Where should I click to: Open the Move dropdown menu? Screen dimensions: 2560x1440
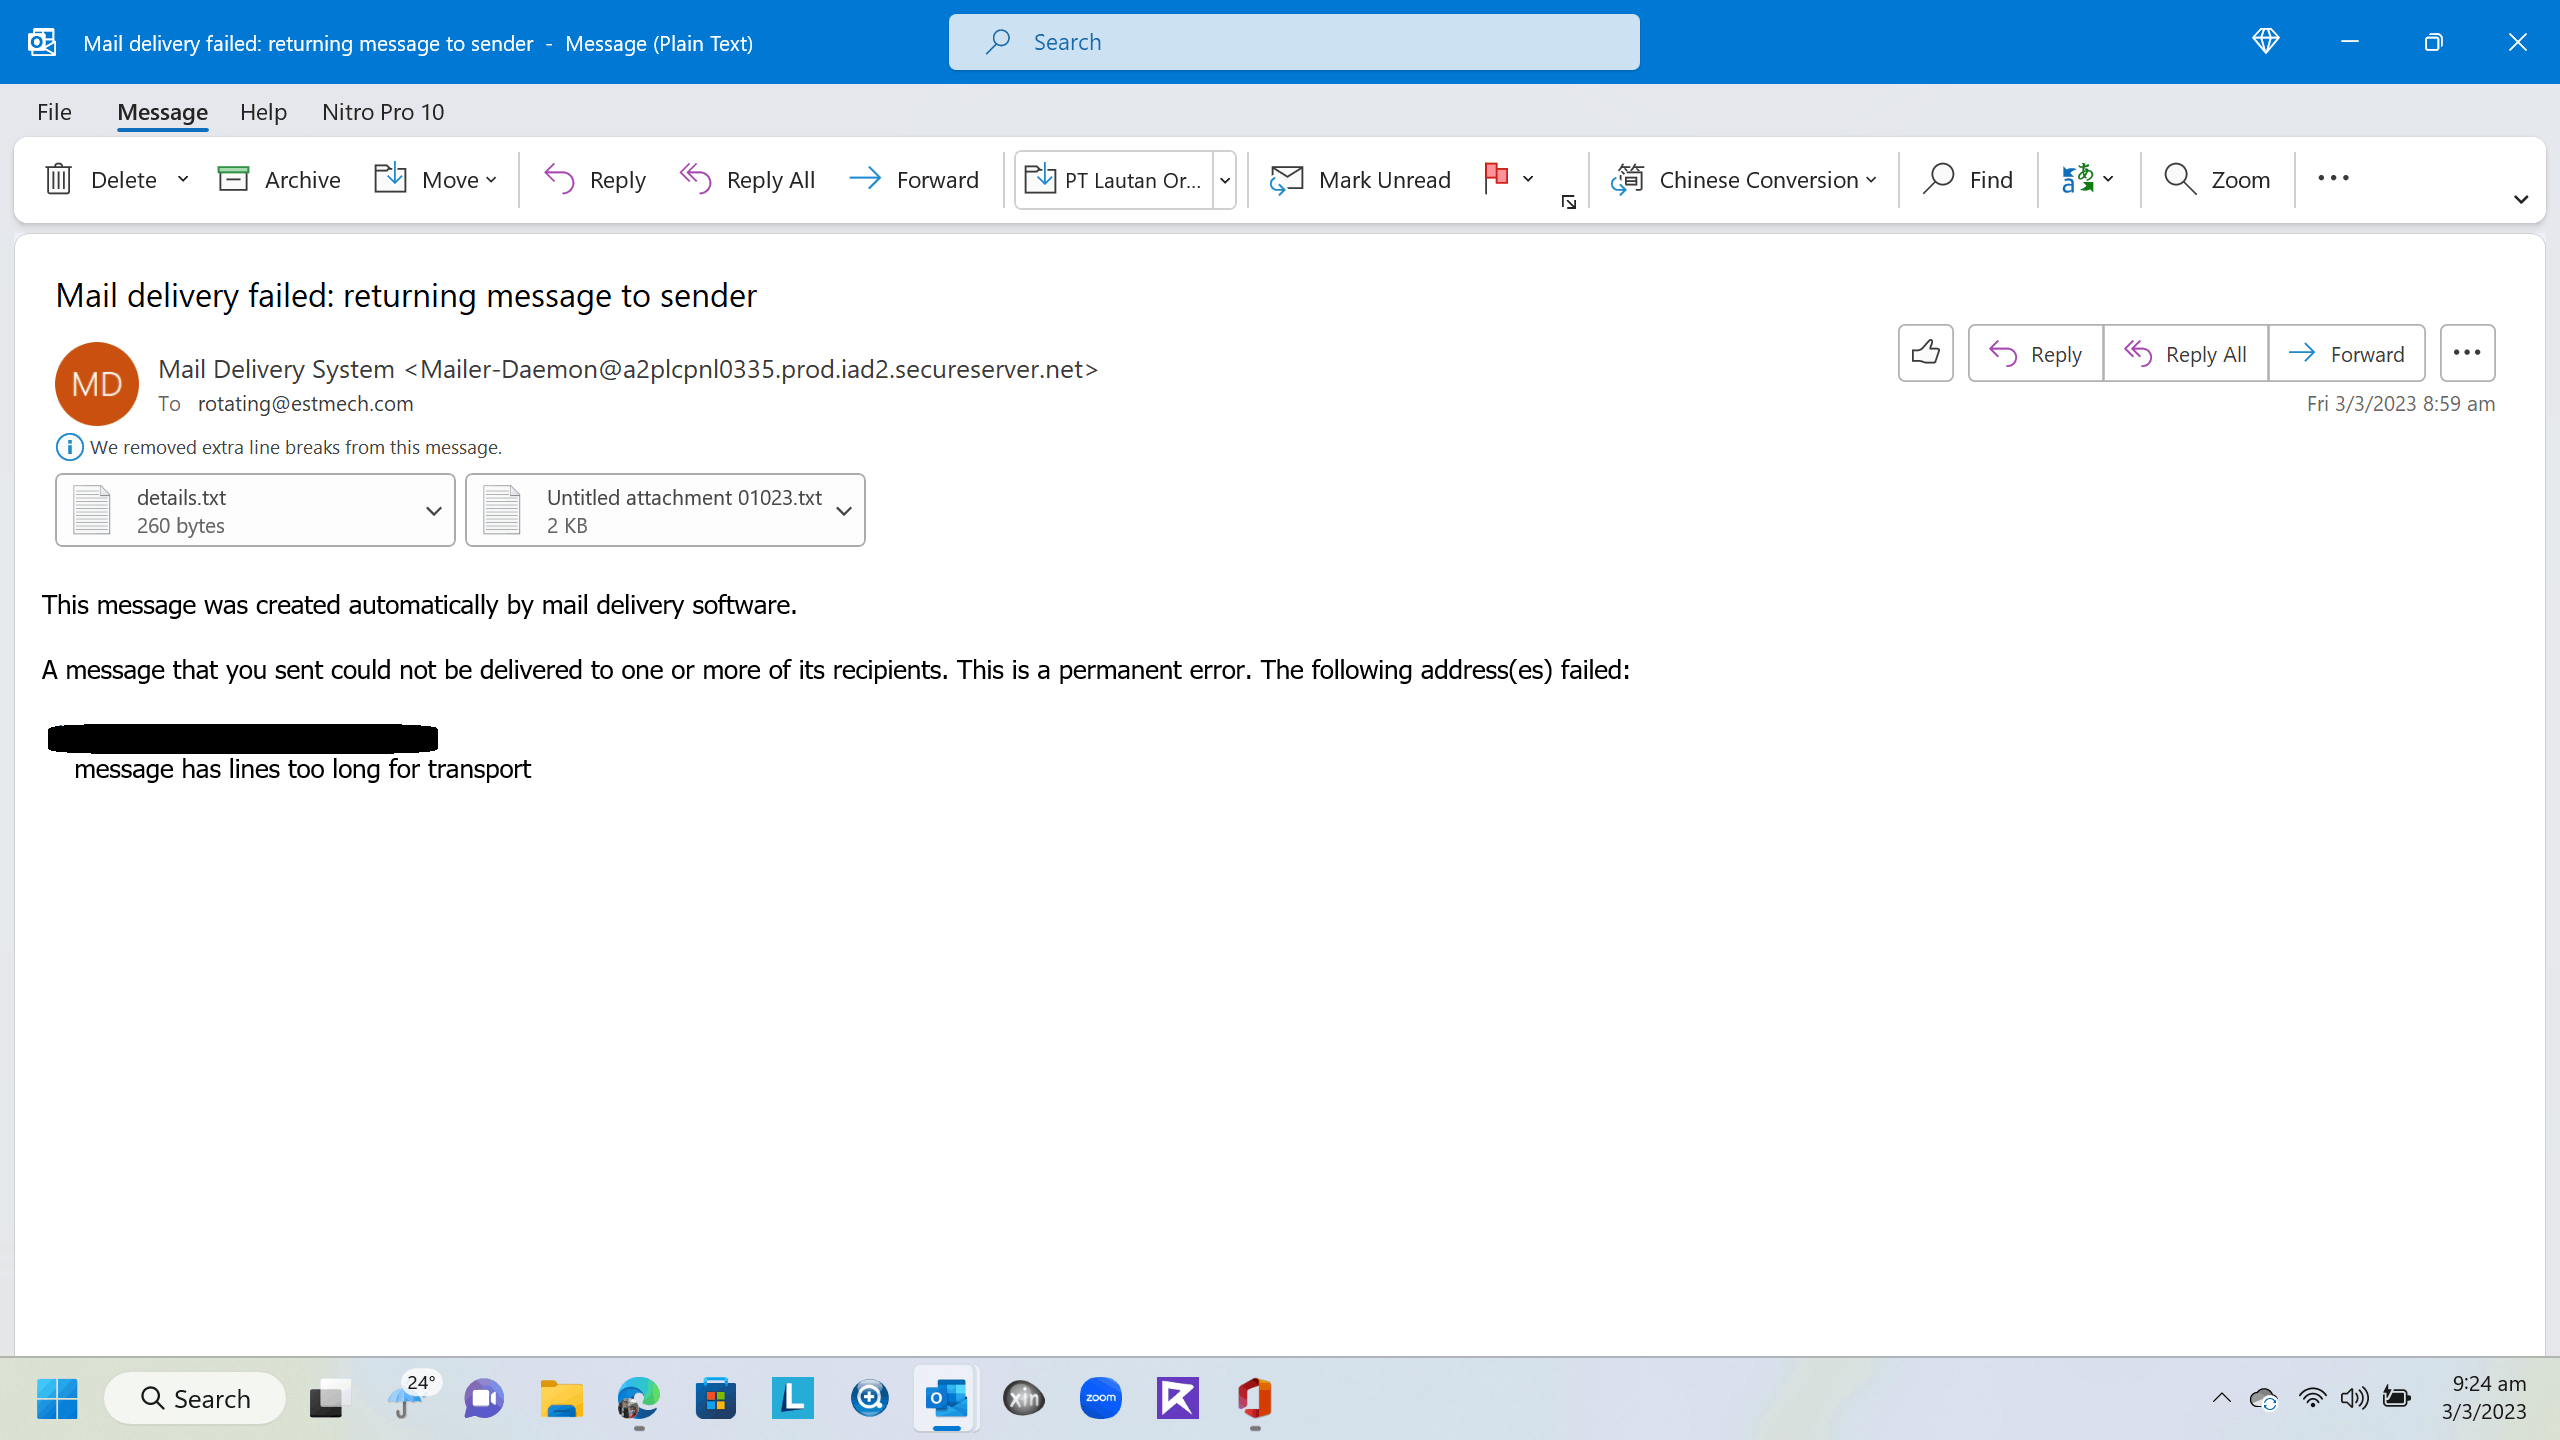(435, 179)
